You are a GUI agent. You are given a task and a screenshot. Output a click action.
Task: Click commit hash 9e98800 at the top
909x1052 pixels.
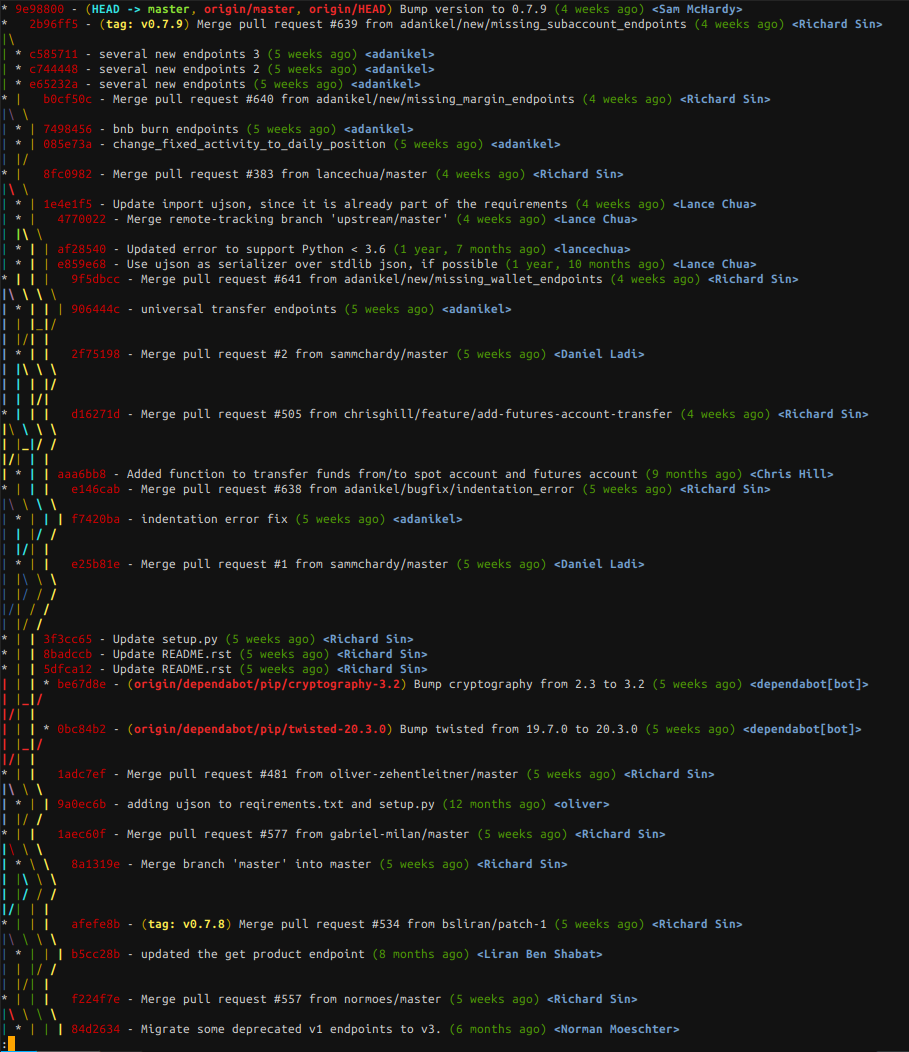[x=39, y=9]
